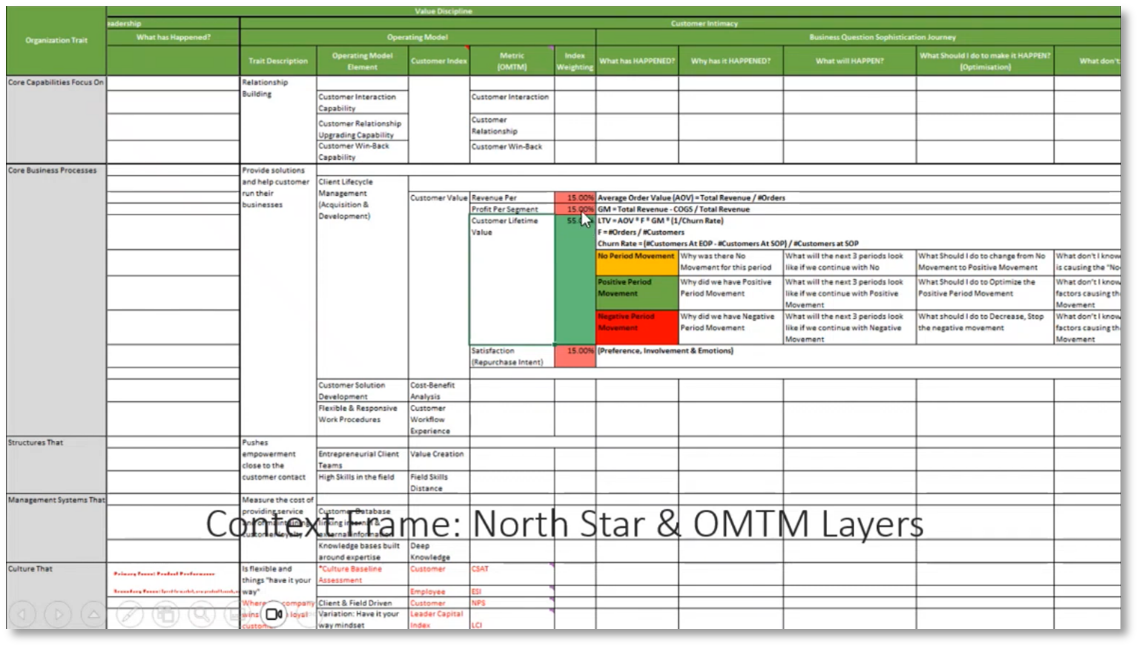
Task: Click the yellow No Period Movement cell
Action: click(636, 261)
